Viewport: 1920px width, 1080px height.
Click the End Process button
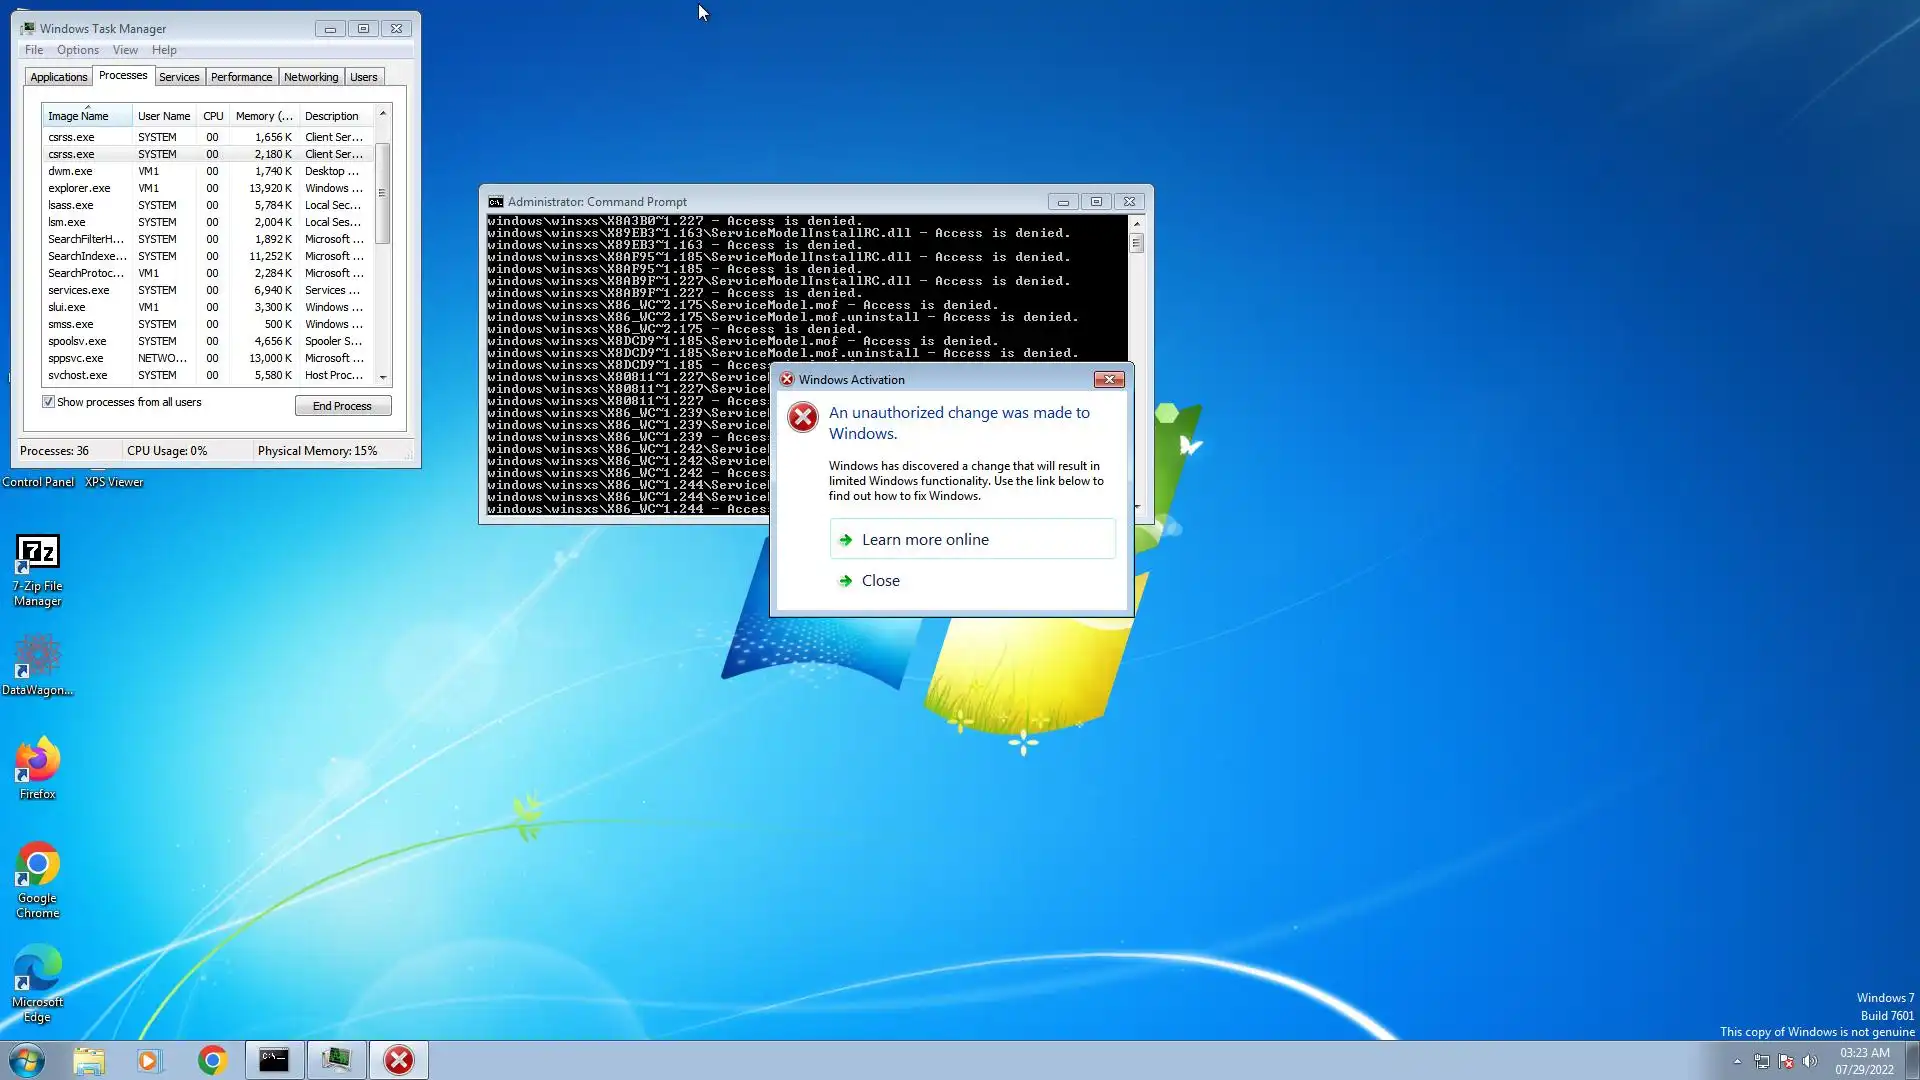[x=342, y=406]
